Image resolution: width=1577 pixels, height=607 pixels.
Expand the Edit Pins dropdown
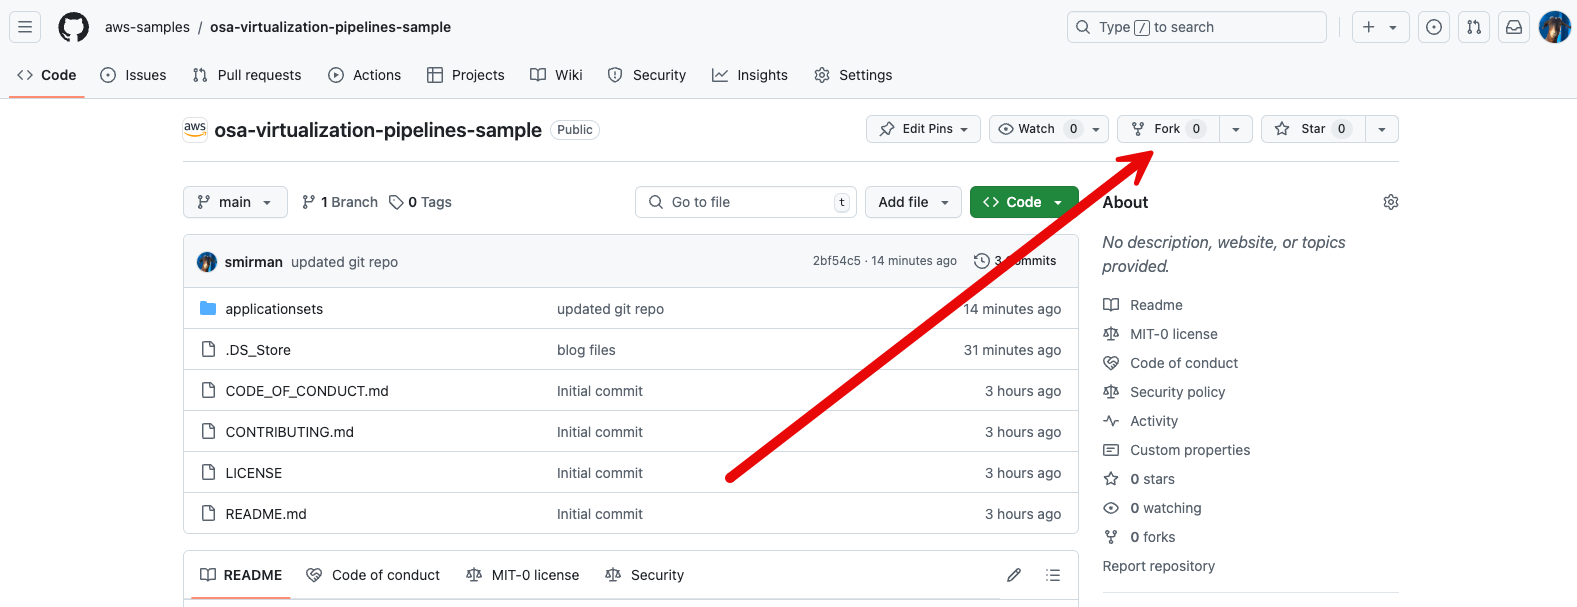tap(925, 129)
